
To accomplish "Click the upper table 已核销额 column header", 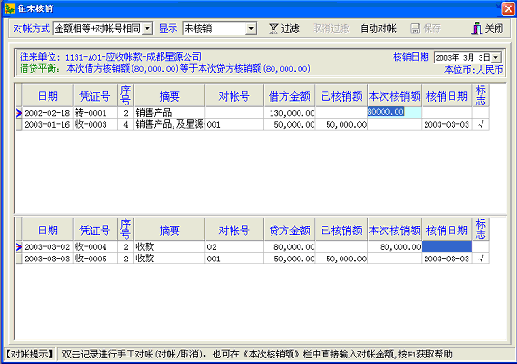I will [x=341, y=96].
